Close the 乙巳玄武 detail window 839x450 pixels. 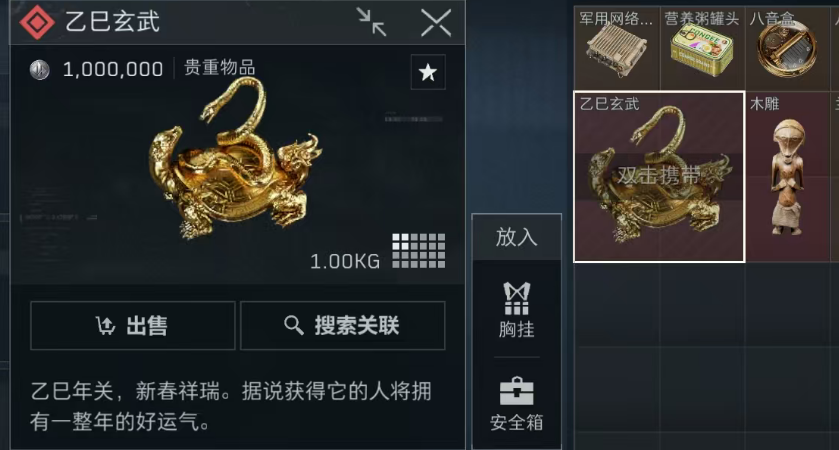[x=436, y=23]
